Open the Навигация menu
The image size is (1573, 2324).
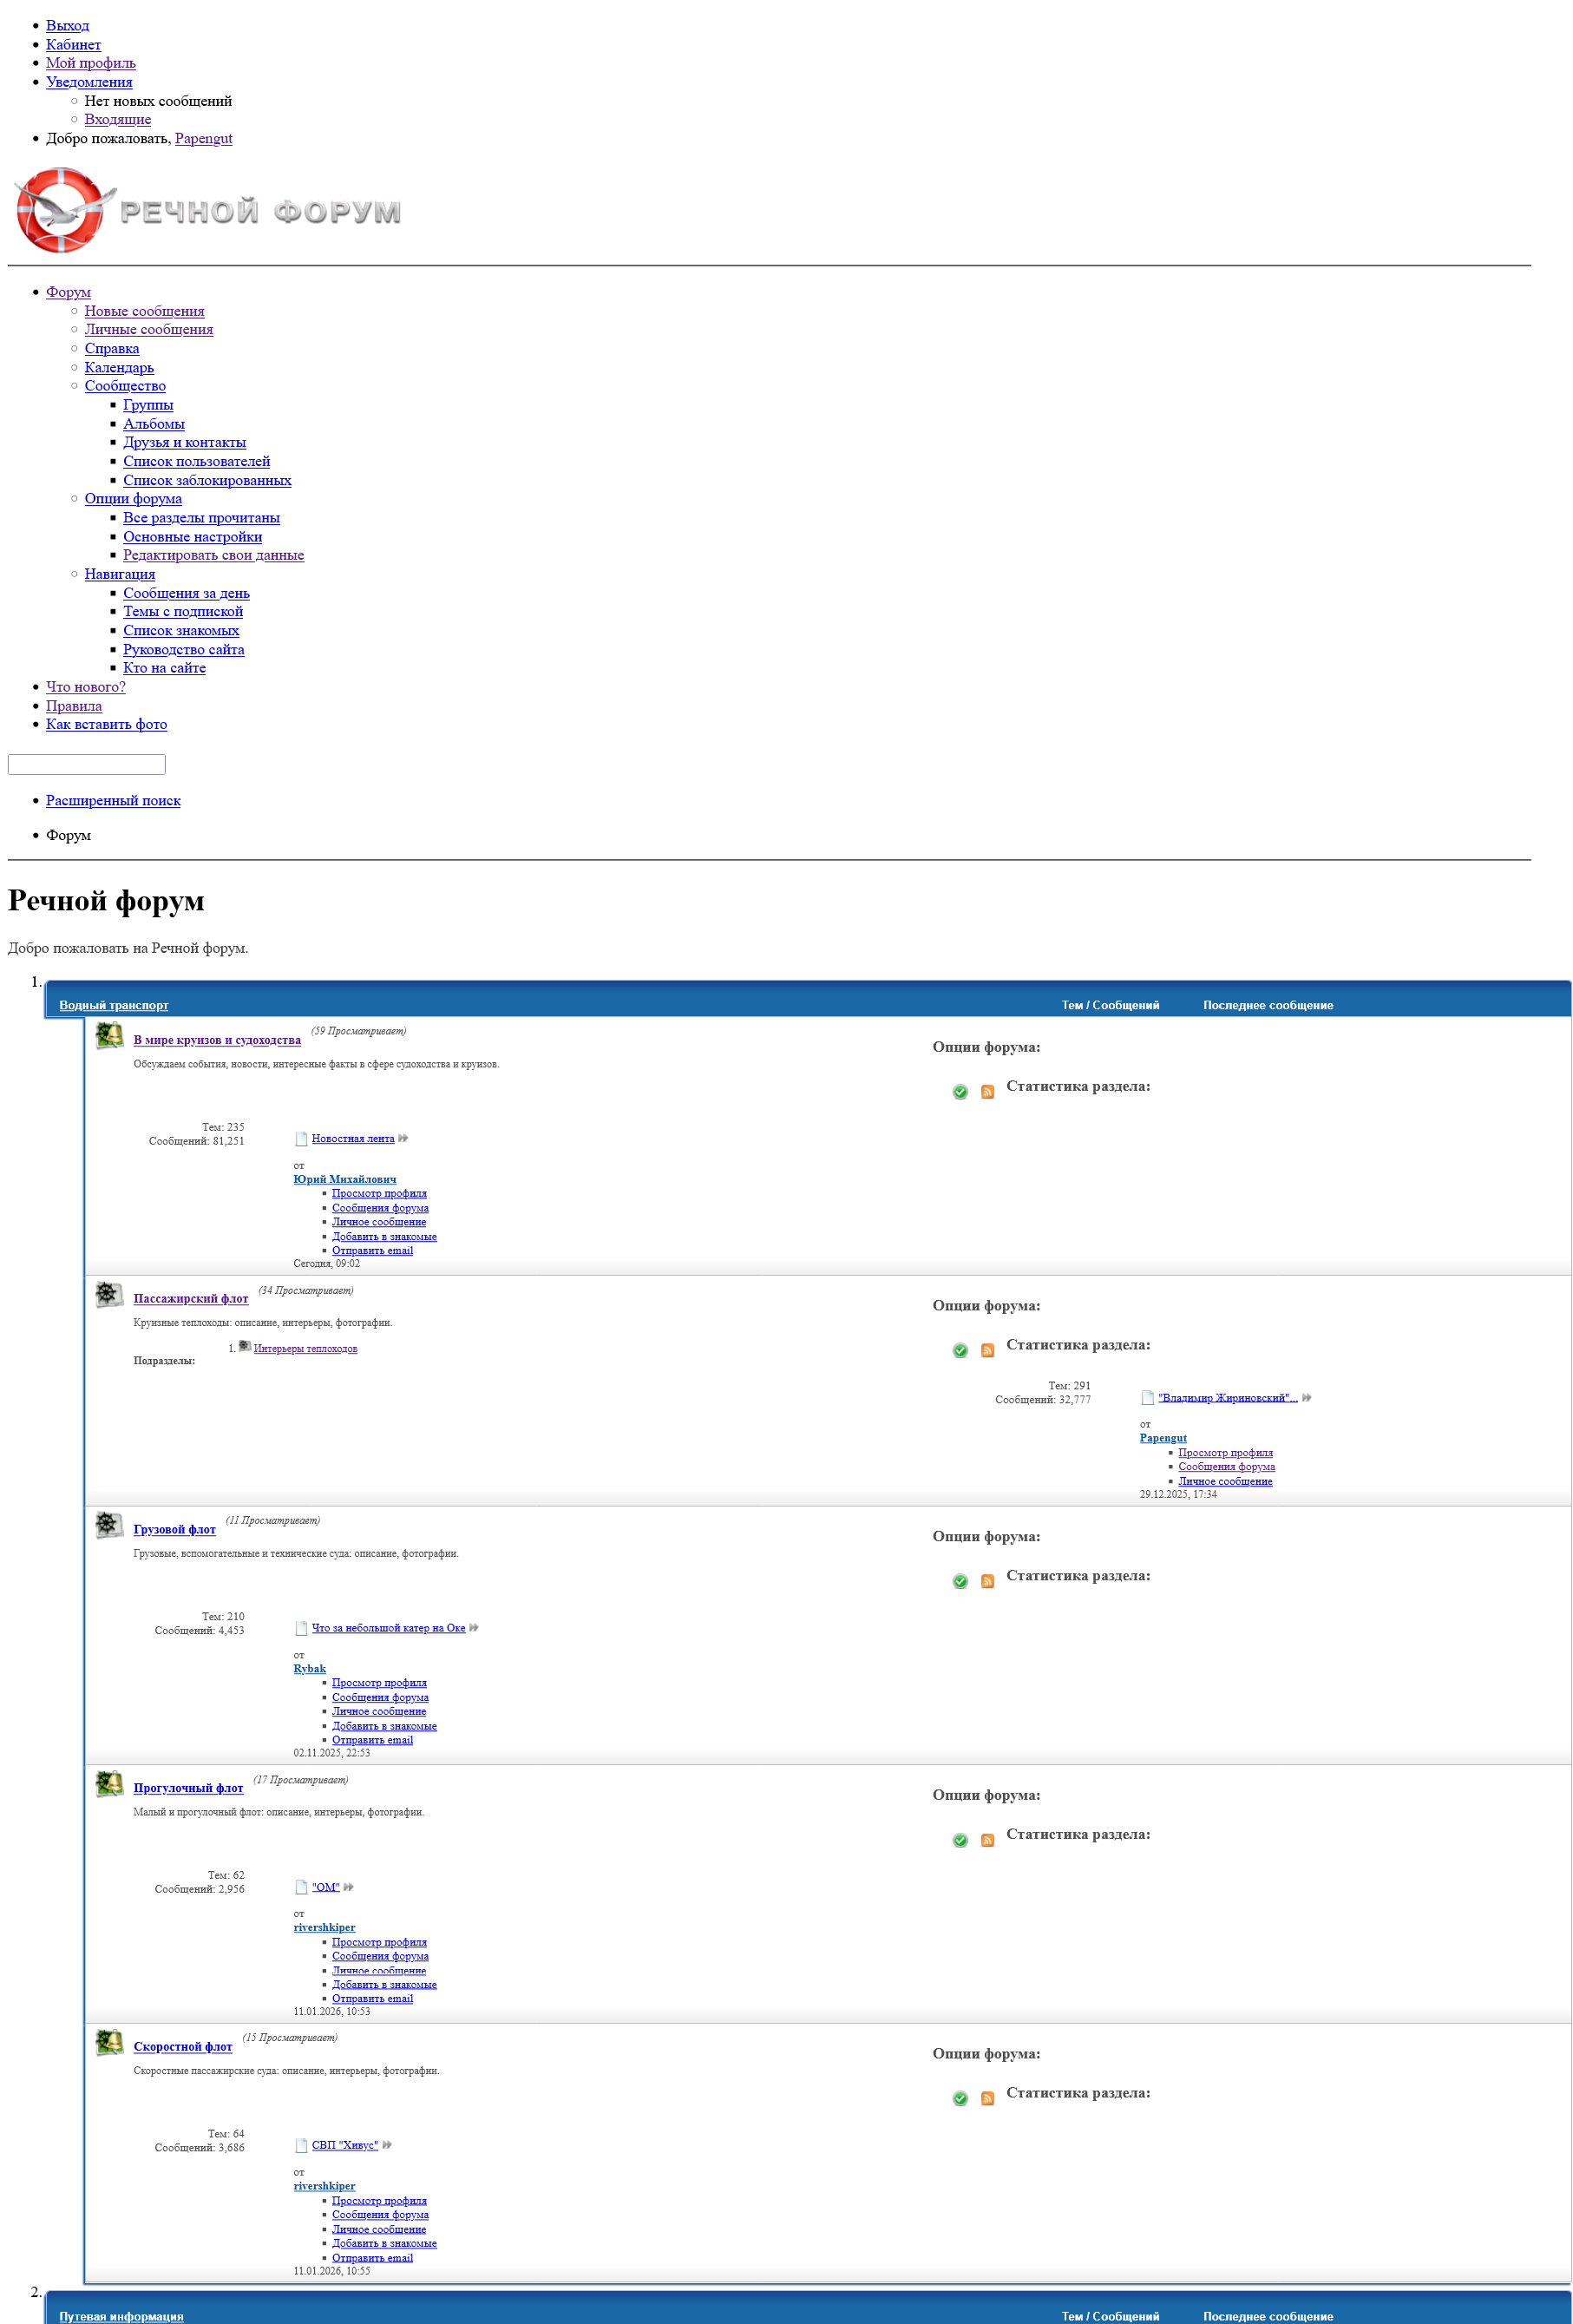click(119, 574)
